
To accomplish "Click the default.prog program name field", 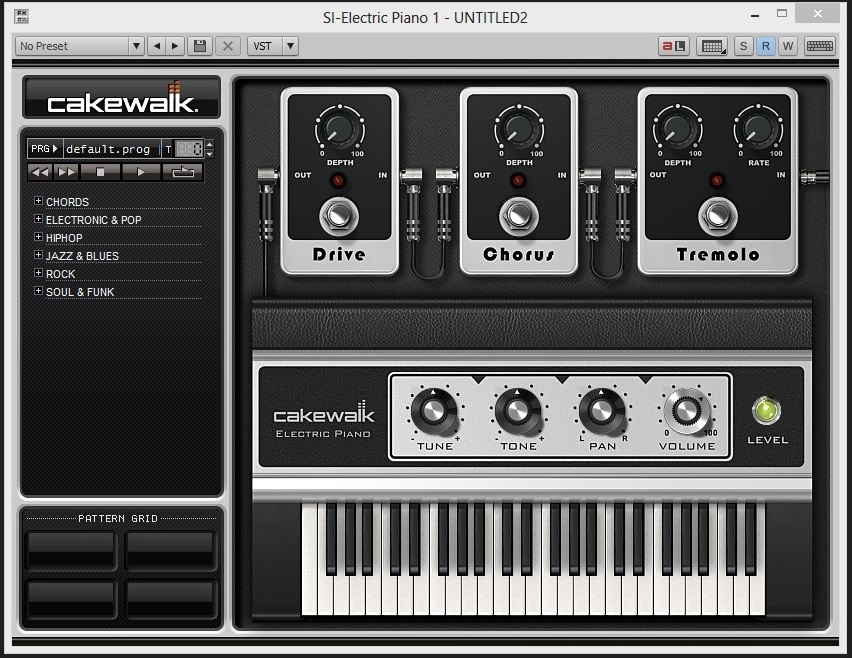I will [111, 149].
